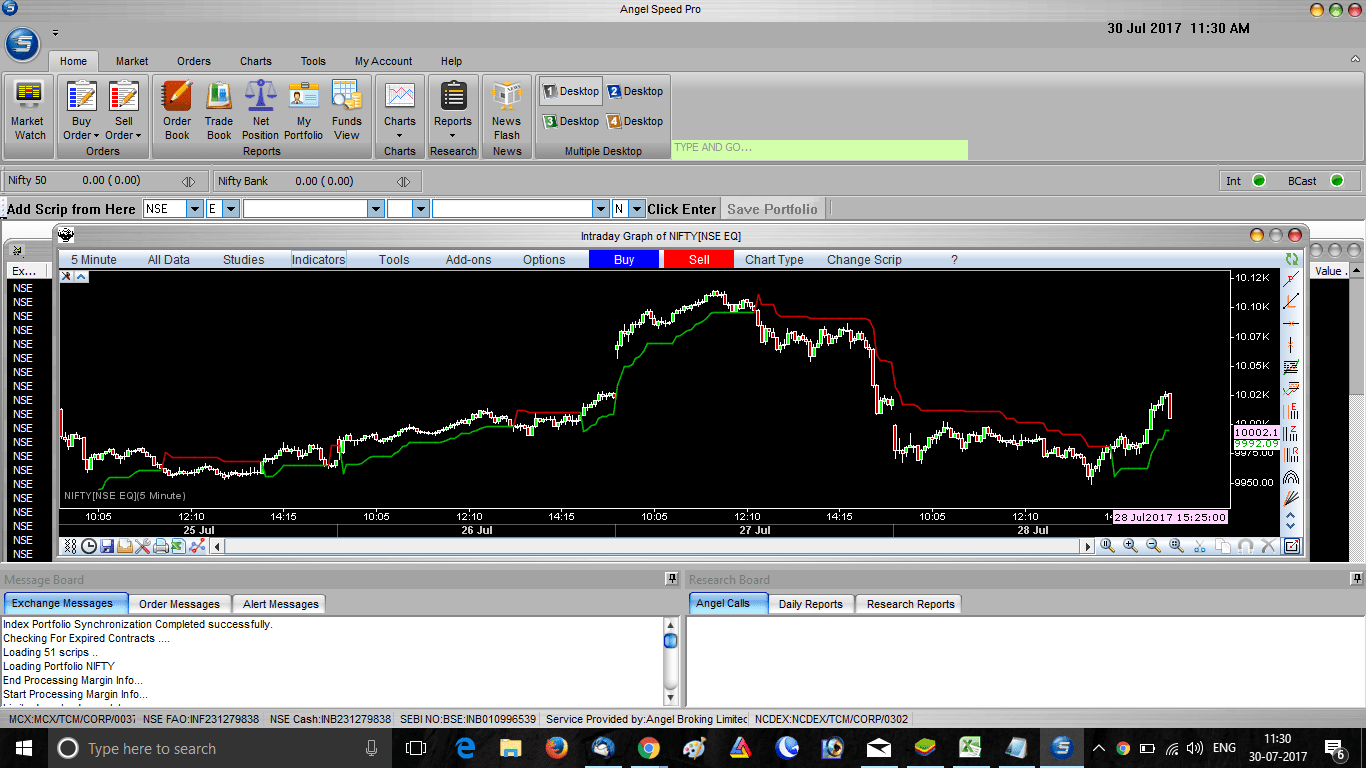Open the Indicators menu on the chart
Image resolution: width=1366 pixels, height=768 pixels.
click(317, 259)
